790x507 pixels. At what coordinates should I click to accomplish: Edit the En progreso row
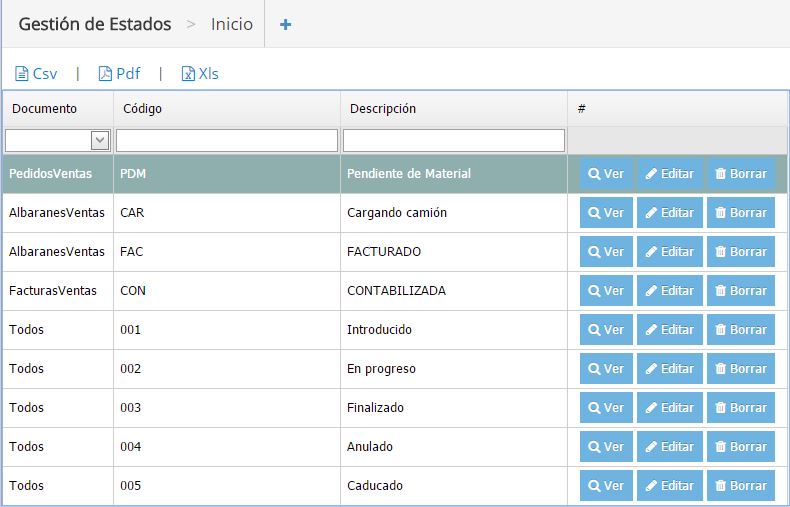pyautogui.click(x=670, y=368)
